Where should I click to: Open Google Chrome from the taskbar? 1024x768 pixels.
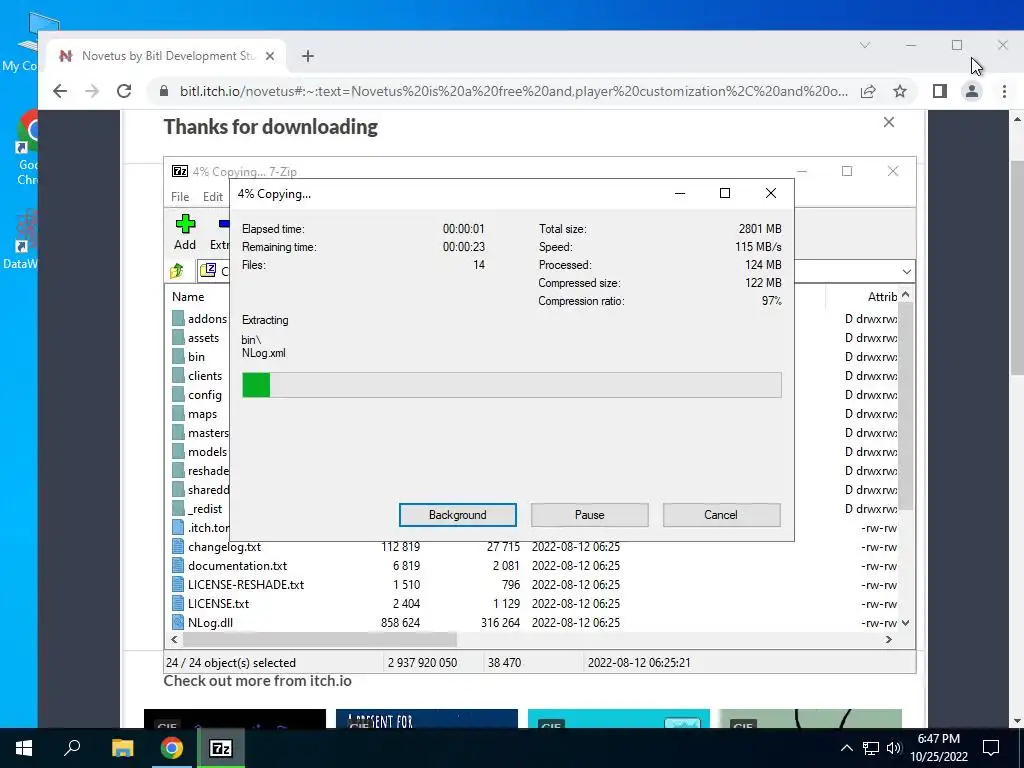[x=171, y=748]
